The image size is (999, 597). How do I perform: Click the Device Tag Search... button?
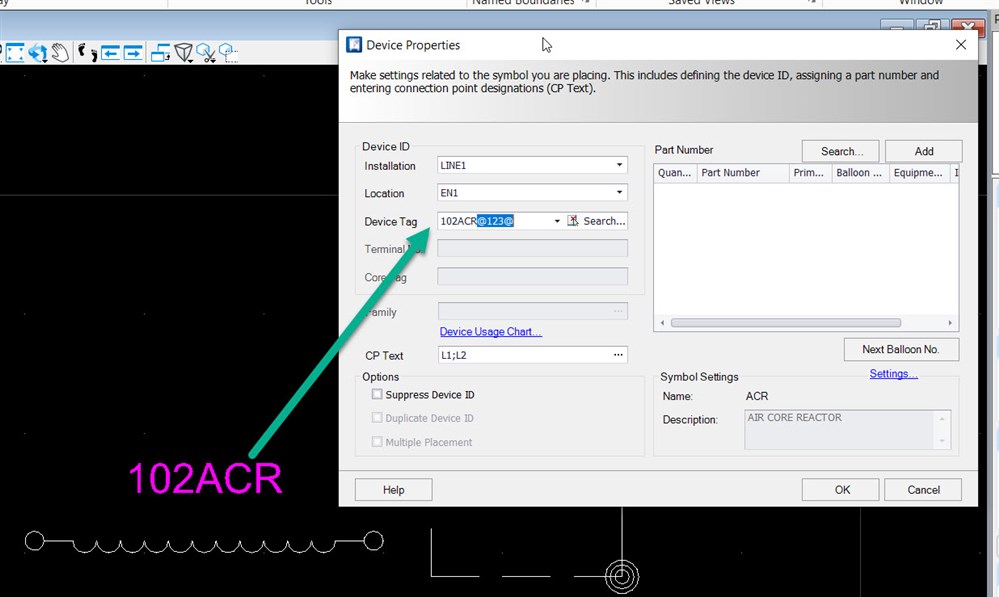click(x=604, y=221)
